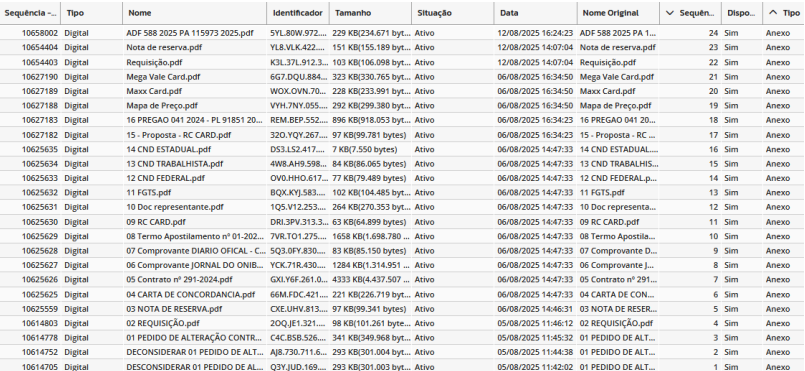Select 14 CND ESTADUAL.pdf in Nome column
The width and height of the screenshot is (805, 371).
click(168, 149)
